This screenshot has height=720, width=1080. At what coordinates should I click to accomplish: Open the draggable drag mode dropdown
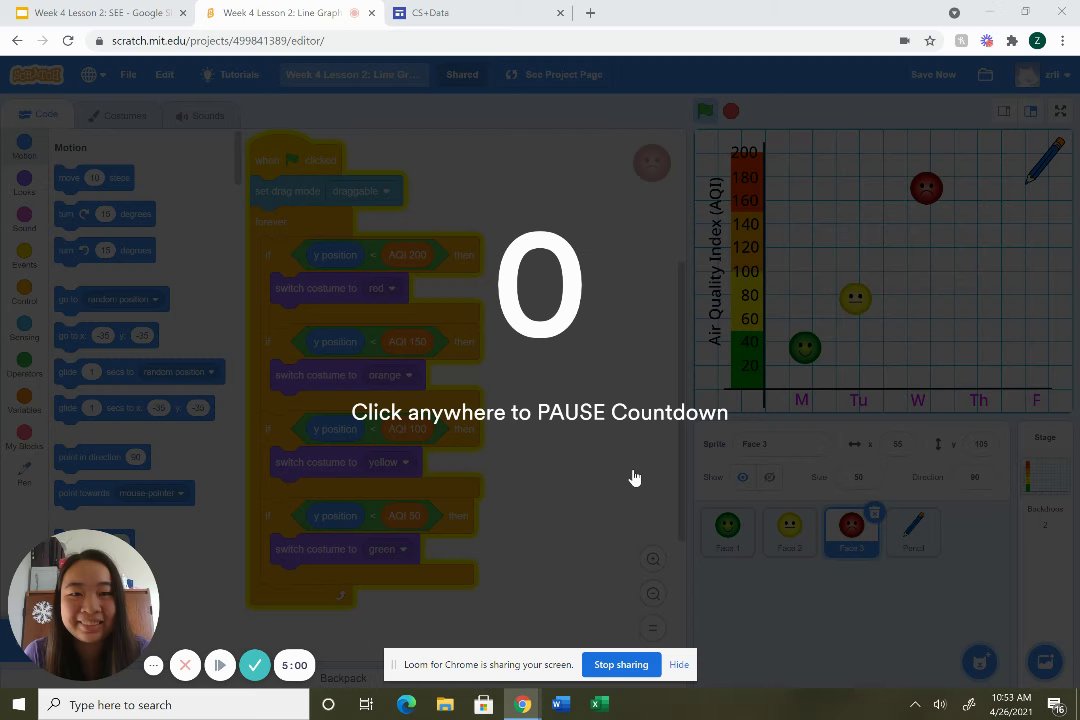361,191
